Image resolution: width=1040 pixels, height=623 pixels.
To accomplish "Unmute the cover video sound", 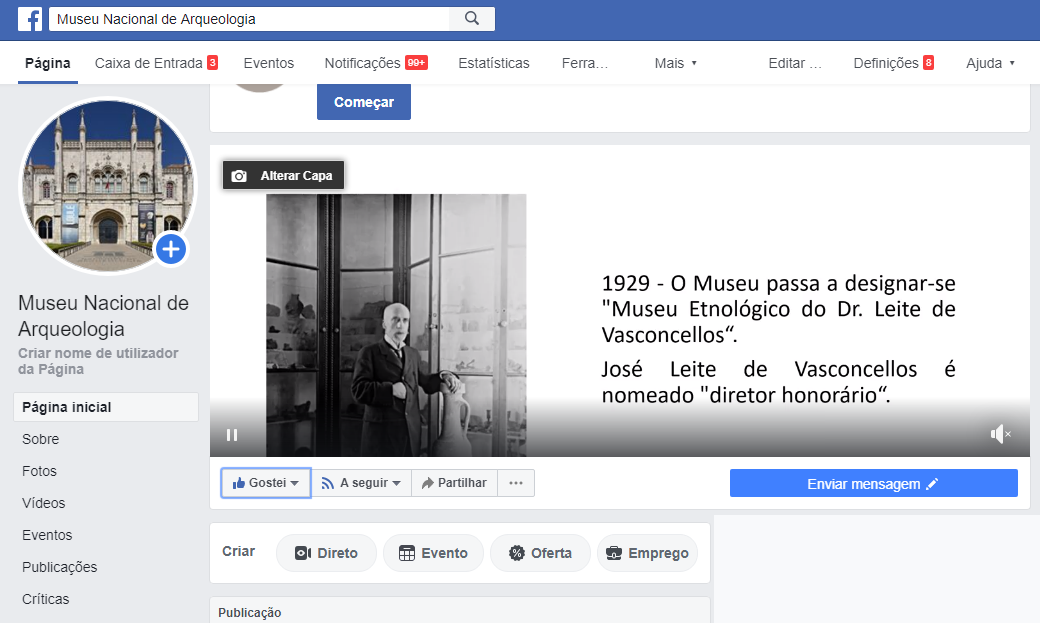I will (1000, 435).
